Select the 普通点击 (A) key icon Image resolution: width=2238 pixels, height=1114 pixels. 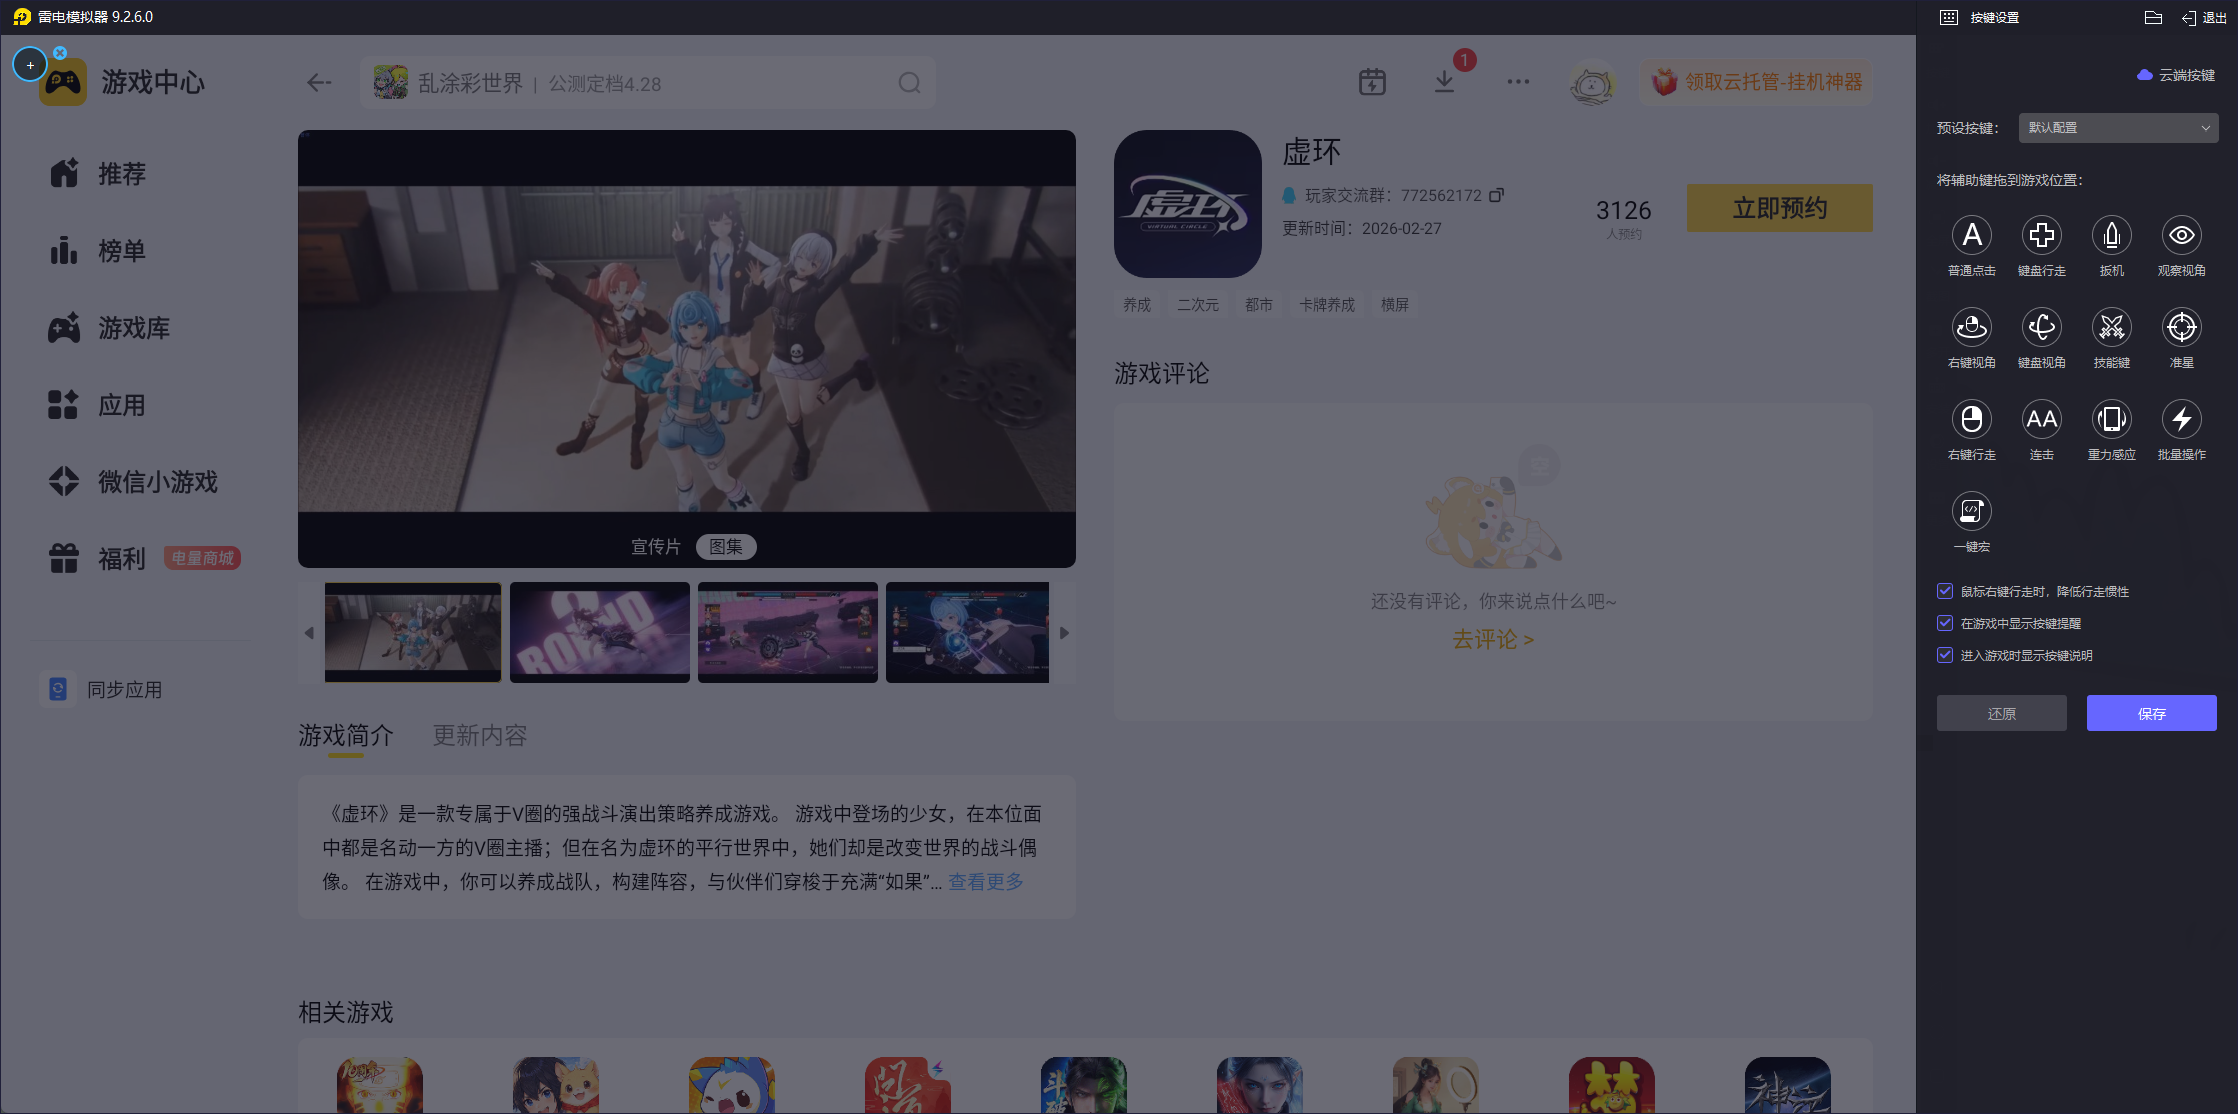(x=1971, y=236)
